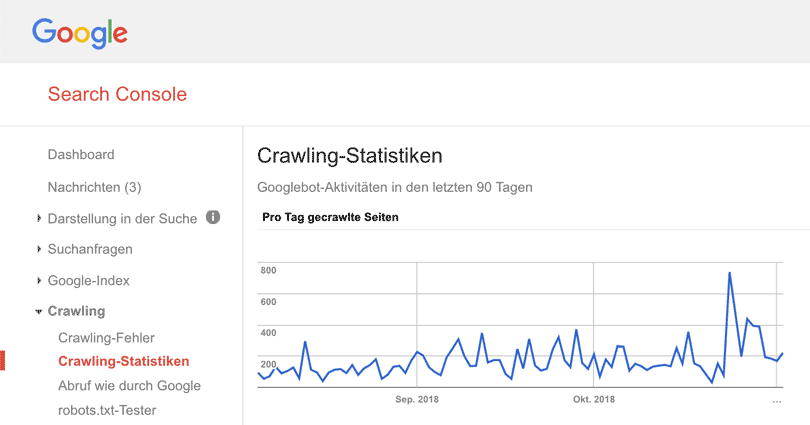Expand the Suchanfragen section arrow
This screenshot has height=425, width=810.
39,249
